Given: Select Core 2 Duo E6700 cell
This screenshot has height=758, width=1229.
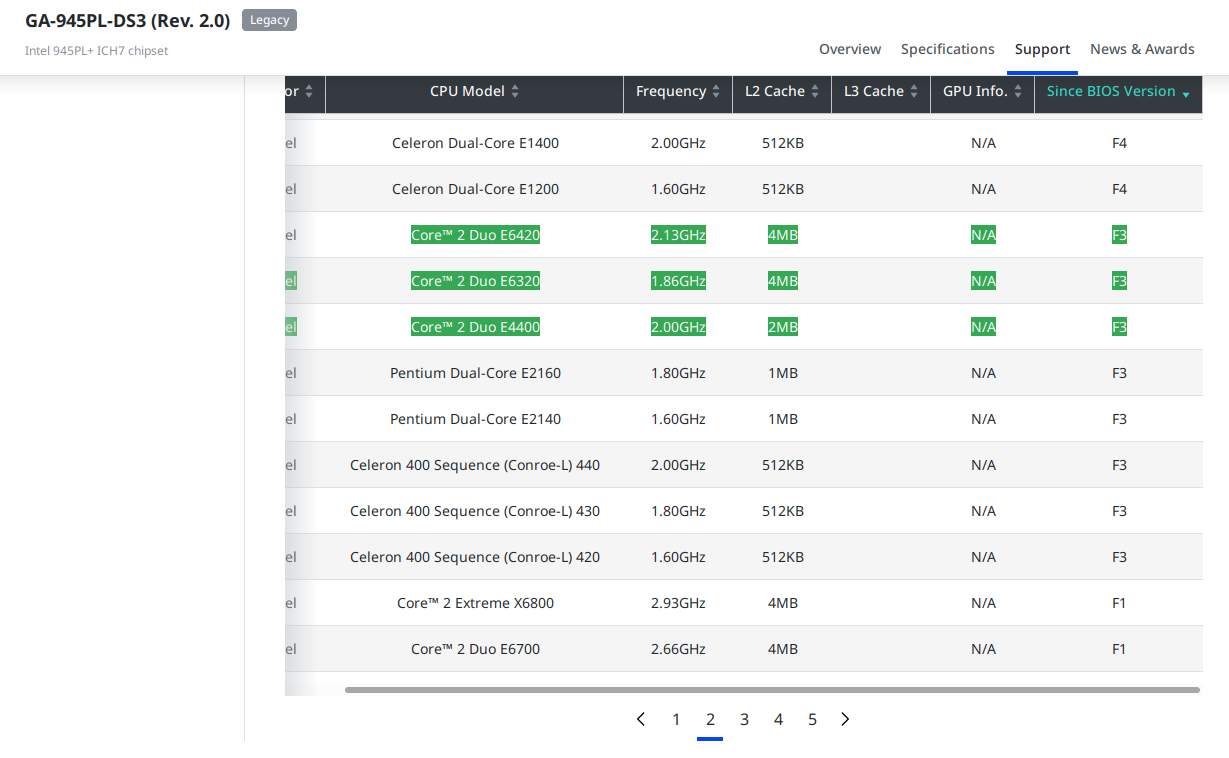Looking at the screenshot, I should coord(475,649).
